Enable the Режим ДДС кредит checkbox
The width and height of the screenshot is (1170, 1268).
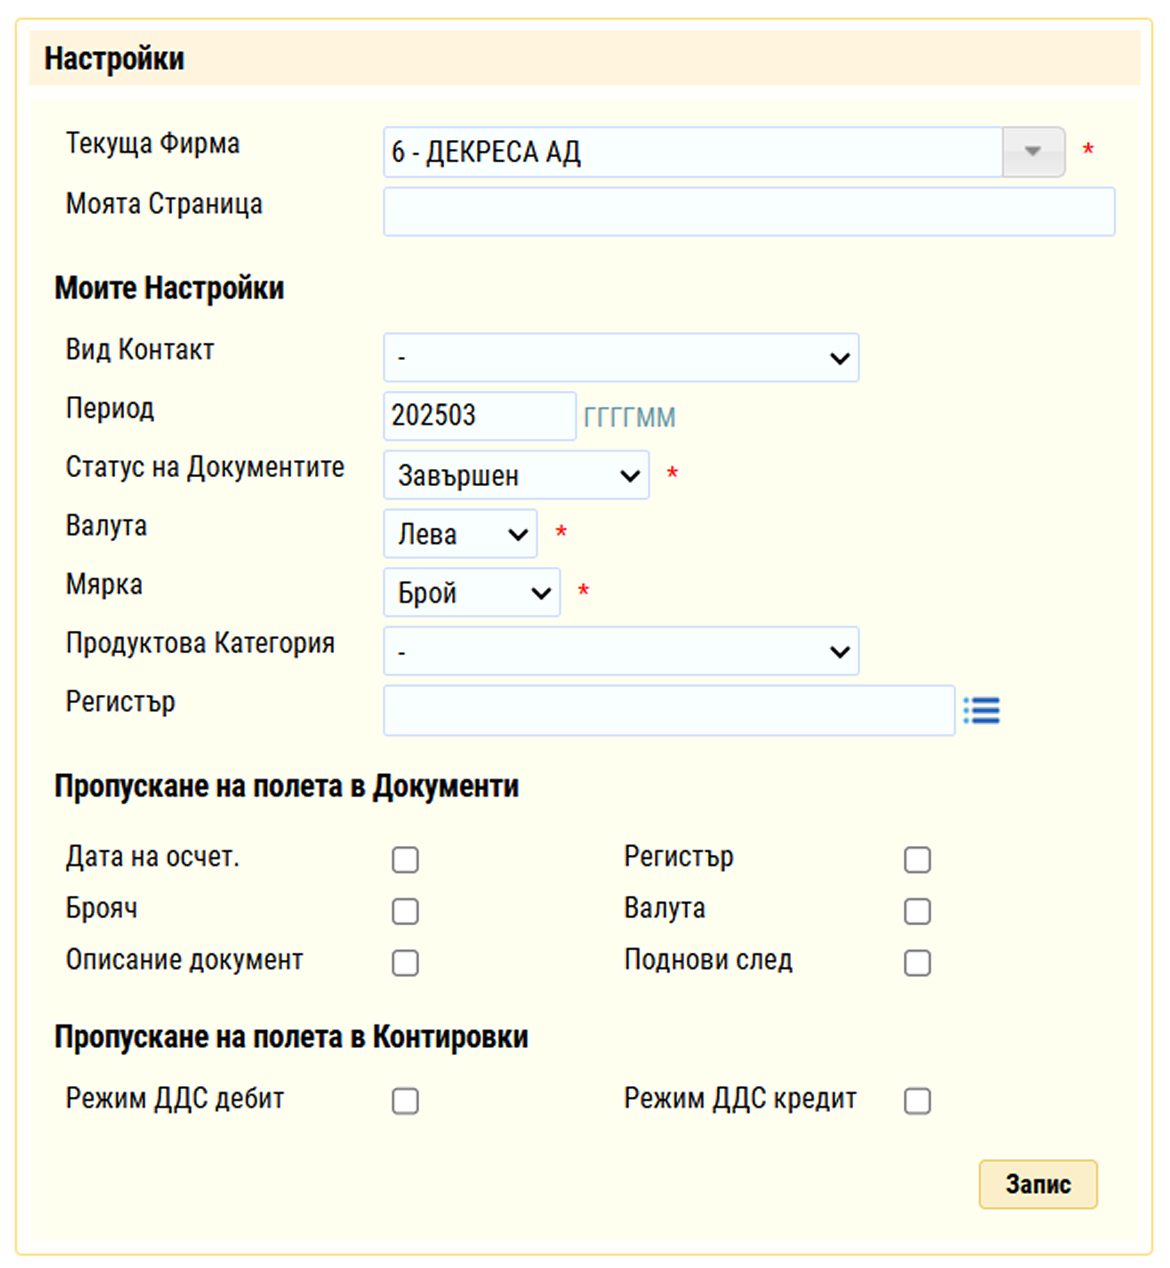pyautogui.click(x=917, y=1101)
